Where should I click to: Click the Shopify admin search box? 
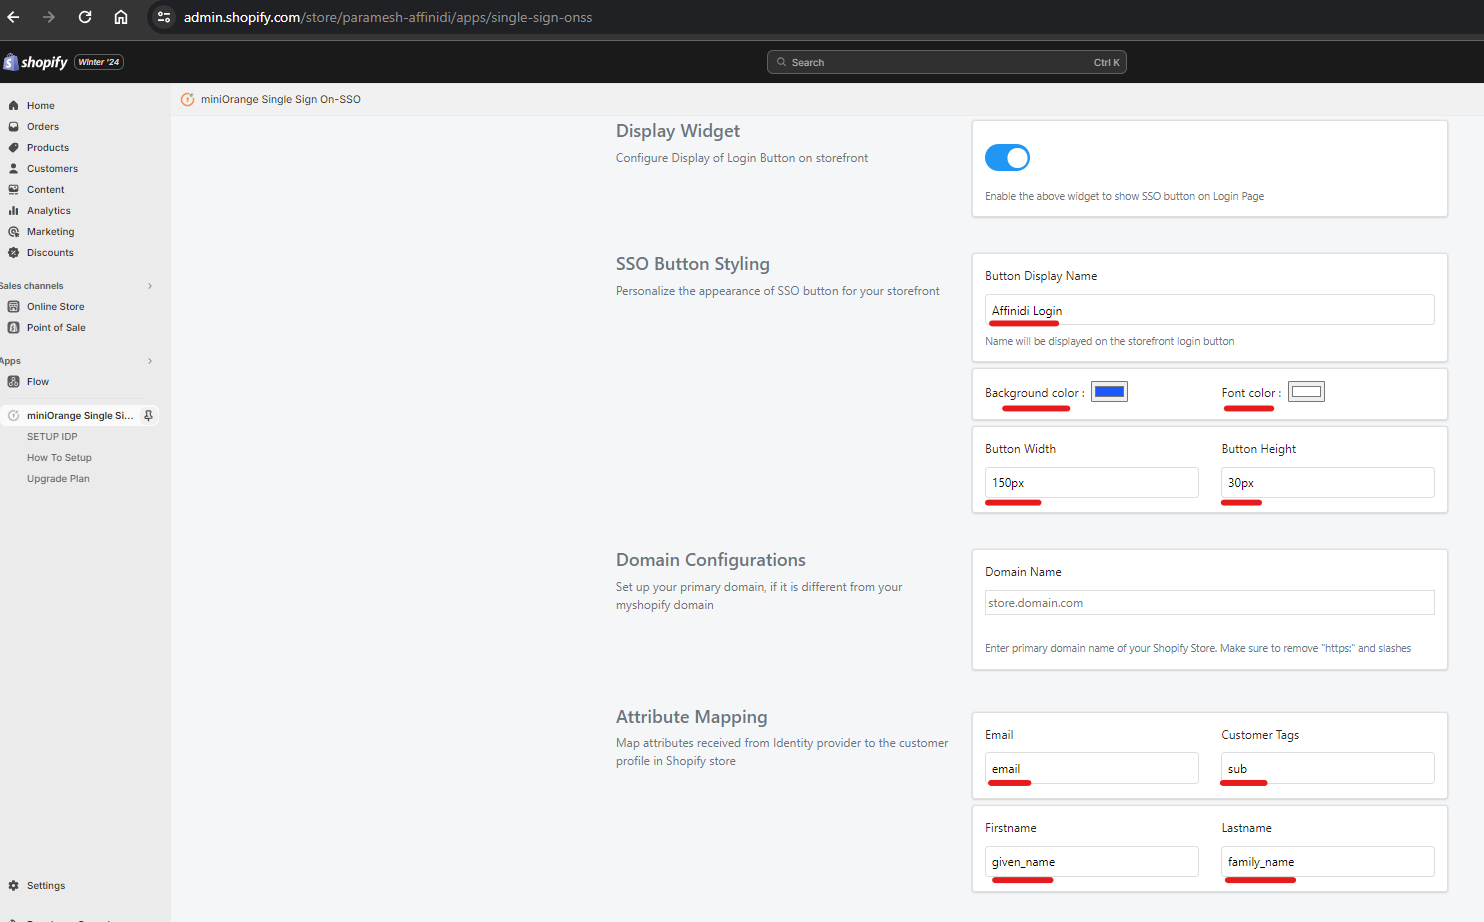coord(947,62)
